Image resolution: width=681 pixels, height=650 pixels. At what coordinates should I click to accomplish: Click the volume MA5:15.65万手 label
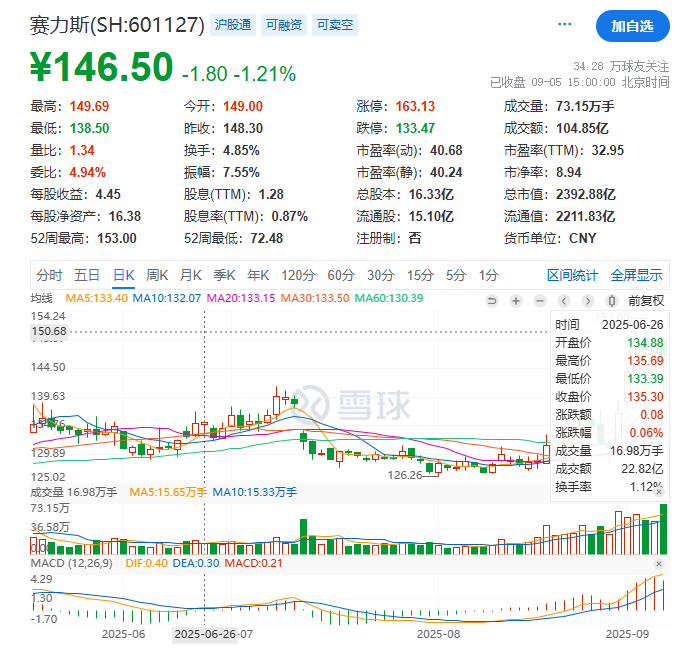point(168,492)
